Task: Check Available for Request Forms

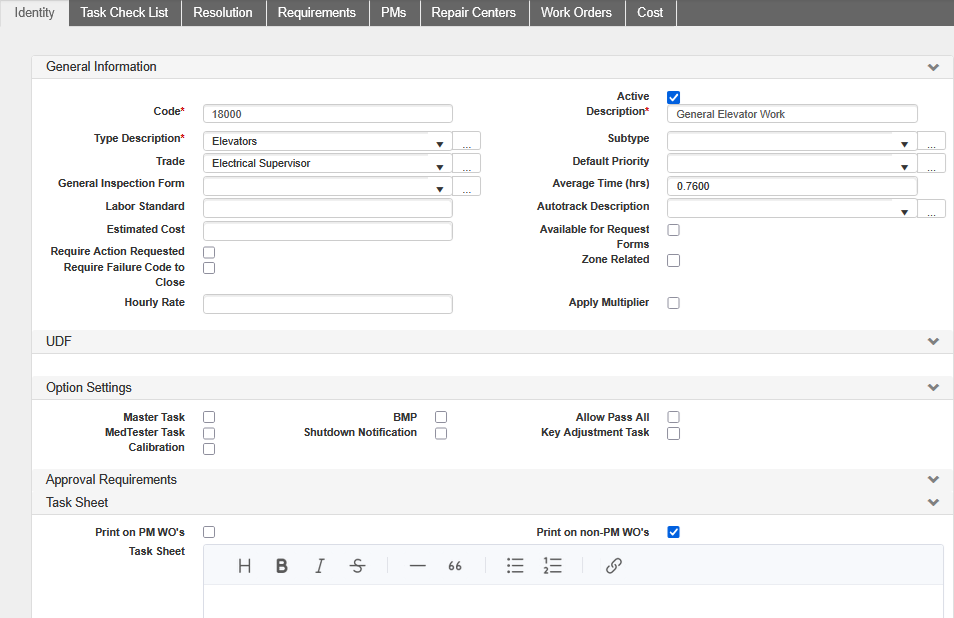Action: click(674, 230)
